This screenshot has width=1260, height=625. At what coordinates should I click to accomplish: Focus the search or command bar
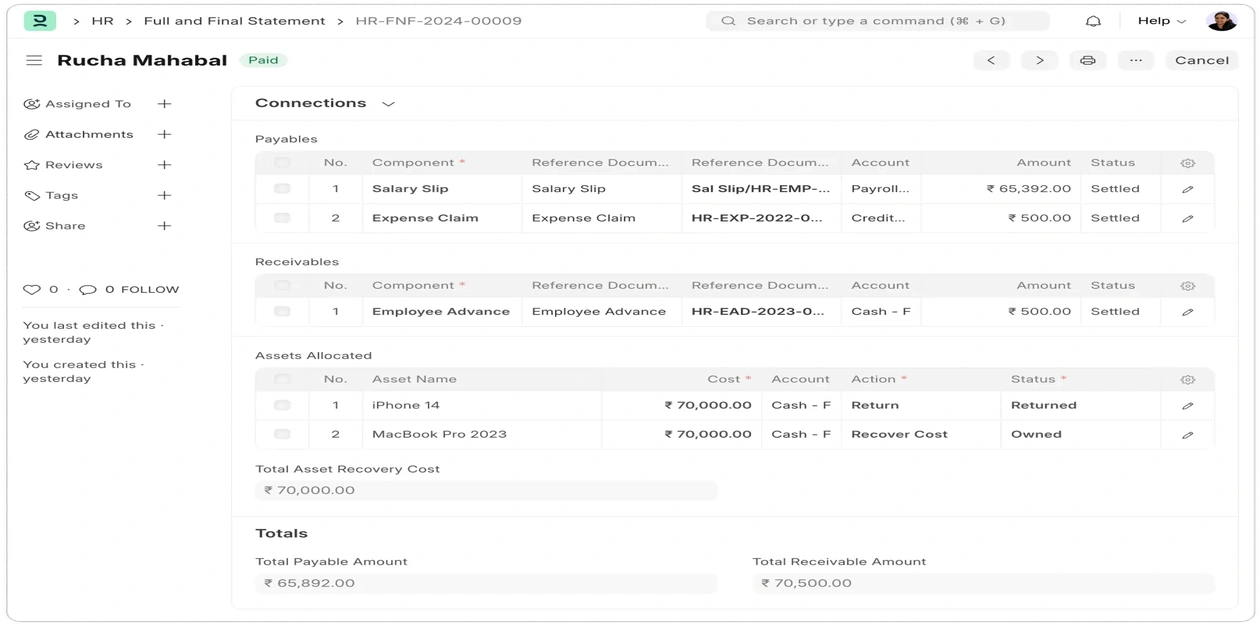pos(877,21)
